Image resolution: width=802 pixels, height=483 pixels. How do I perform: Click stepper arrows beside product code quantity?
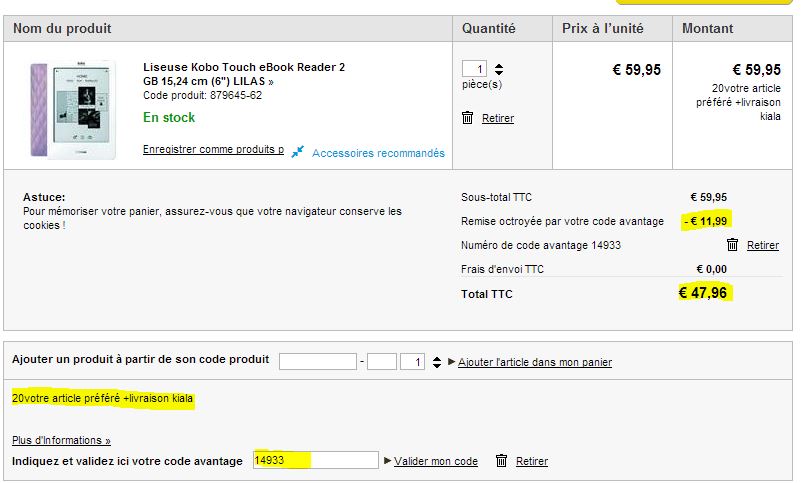[434, 362]
